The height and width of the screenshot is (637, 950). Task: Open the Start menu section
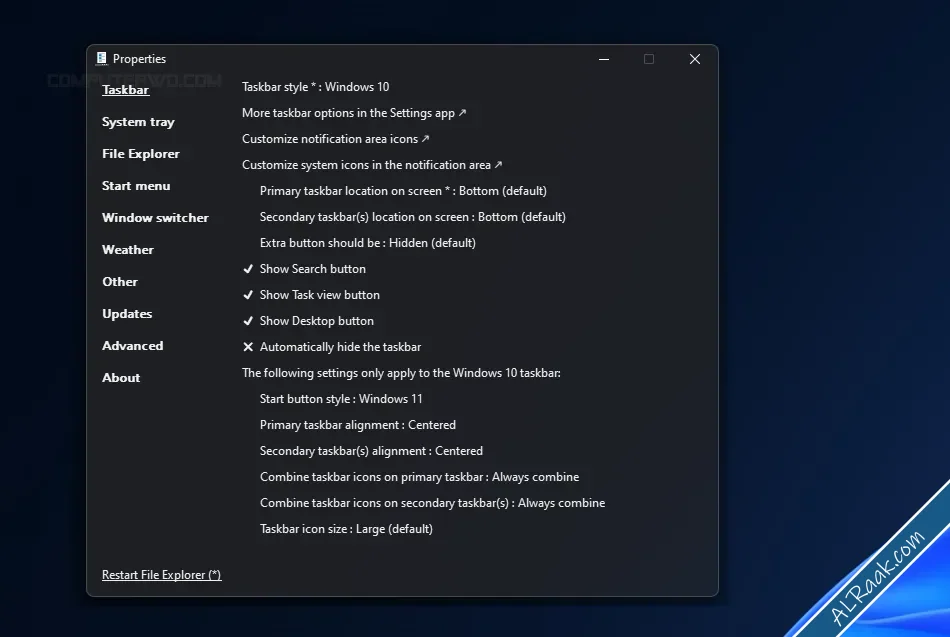[136, 186]
